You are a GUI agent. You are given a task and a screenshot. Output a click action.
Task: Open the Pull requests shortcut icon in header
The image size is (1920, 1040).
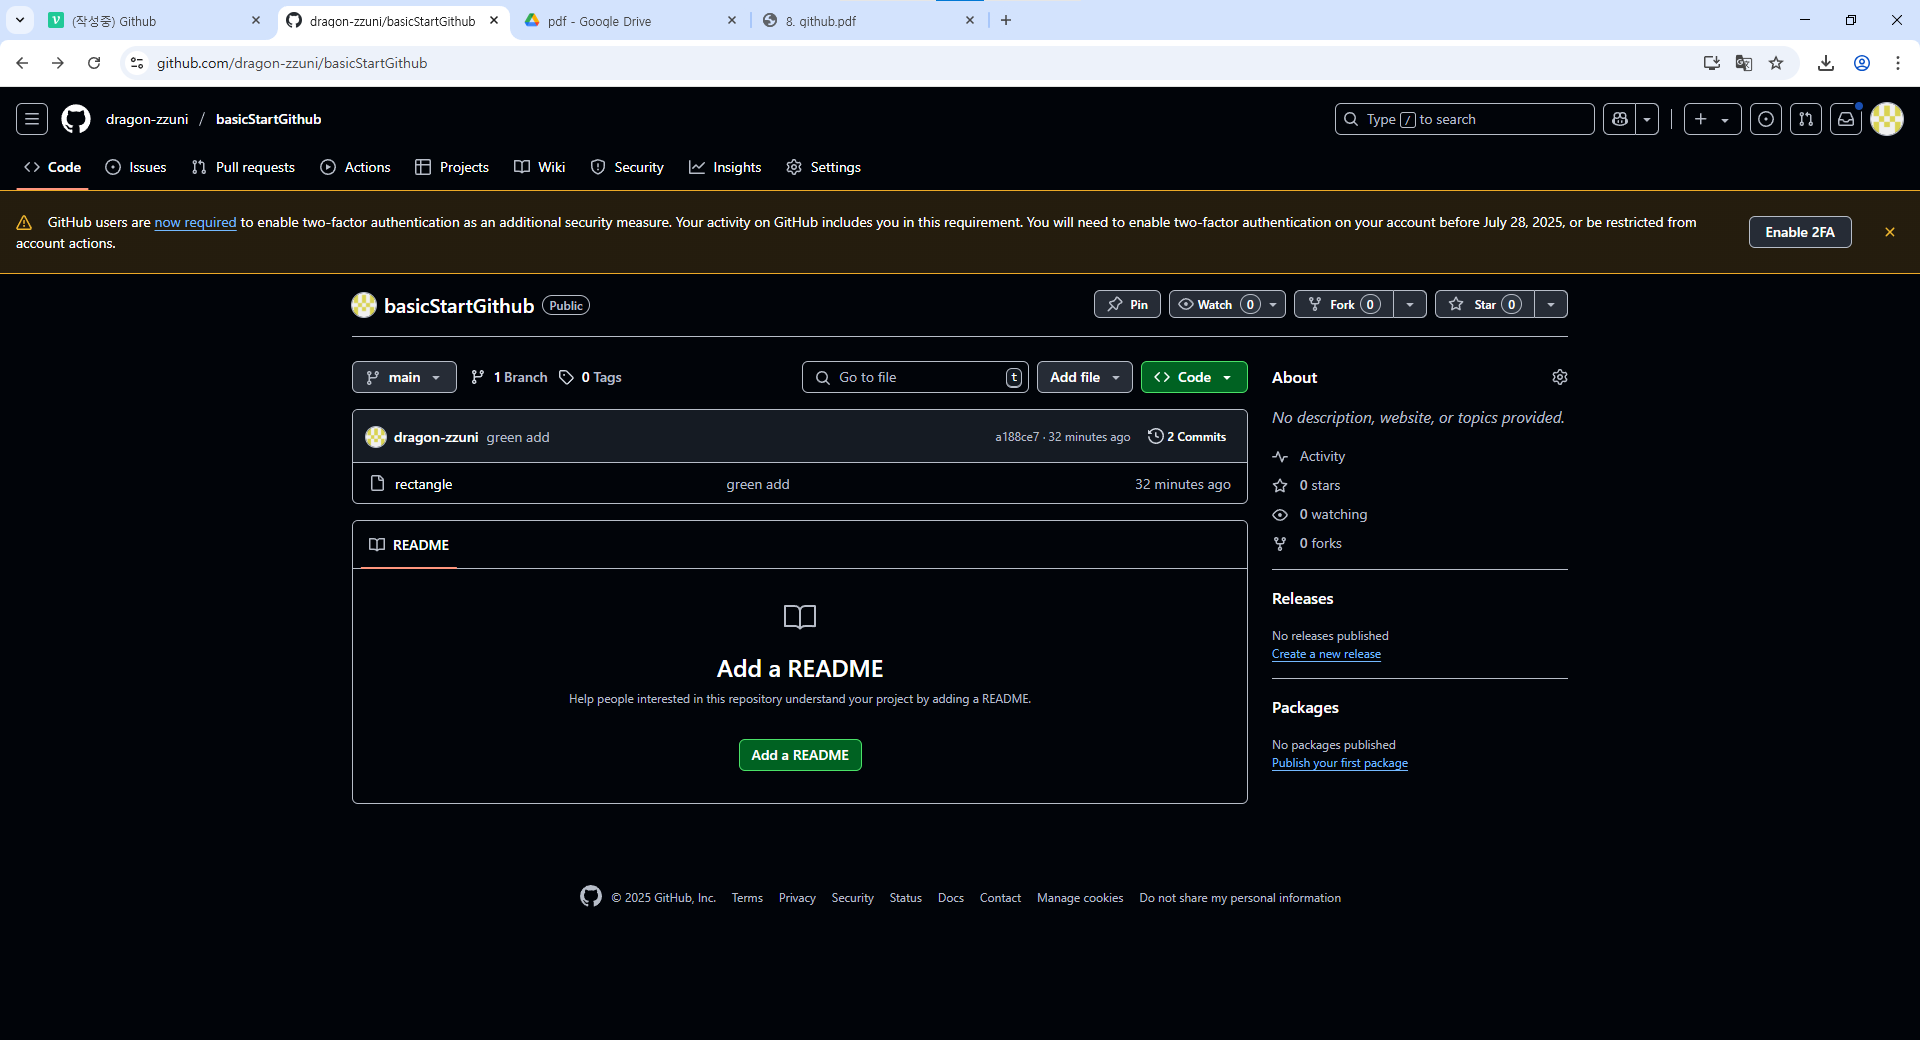[1806, 119]
